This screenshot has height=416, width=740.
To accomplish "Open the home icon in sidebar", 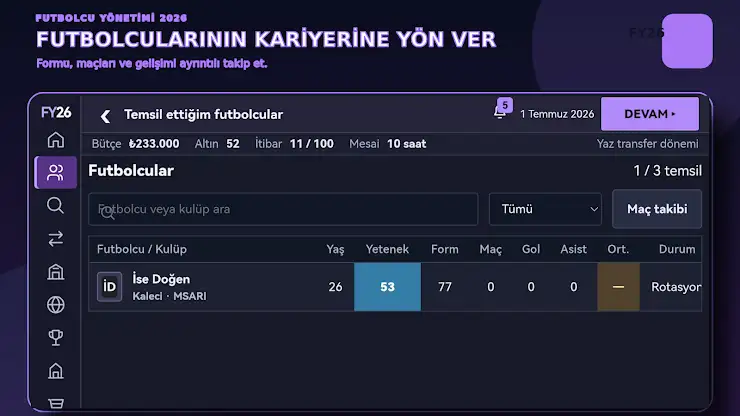I will tap(56, 140).
